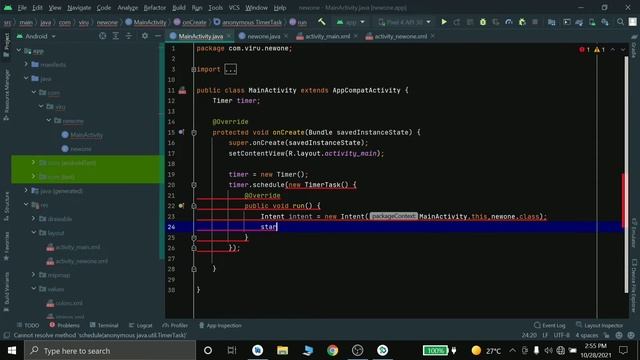The image size is (640, 360).
Task: Open the SDK Manager icon
Action: click(605, 22)
